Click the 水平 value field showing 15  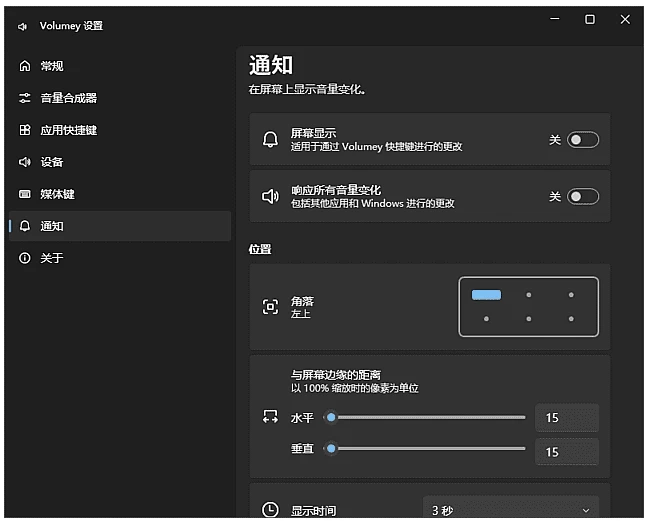point(567,418)
